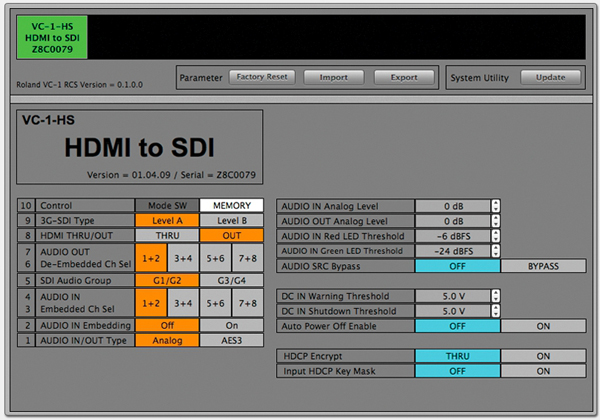
Task: Set Auto Power Off Enable to OFF
Action: click(x=458, y=326)
